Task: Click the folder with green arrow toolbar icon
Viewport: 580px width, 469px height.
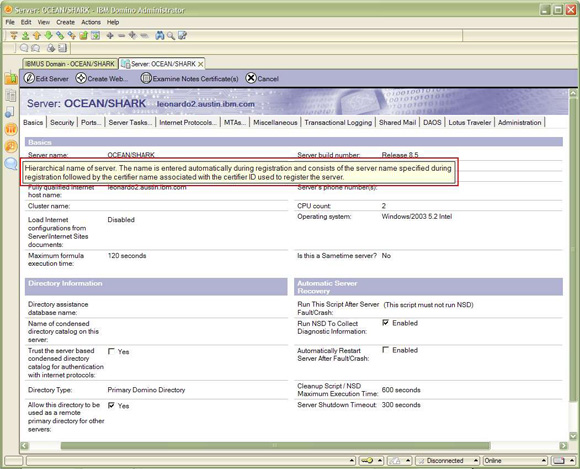Action: [x=84, y=36]
